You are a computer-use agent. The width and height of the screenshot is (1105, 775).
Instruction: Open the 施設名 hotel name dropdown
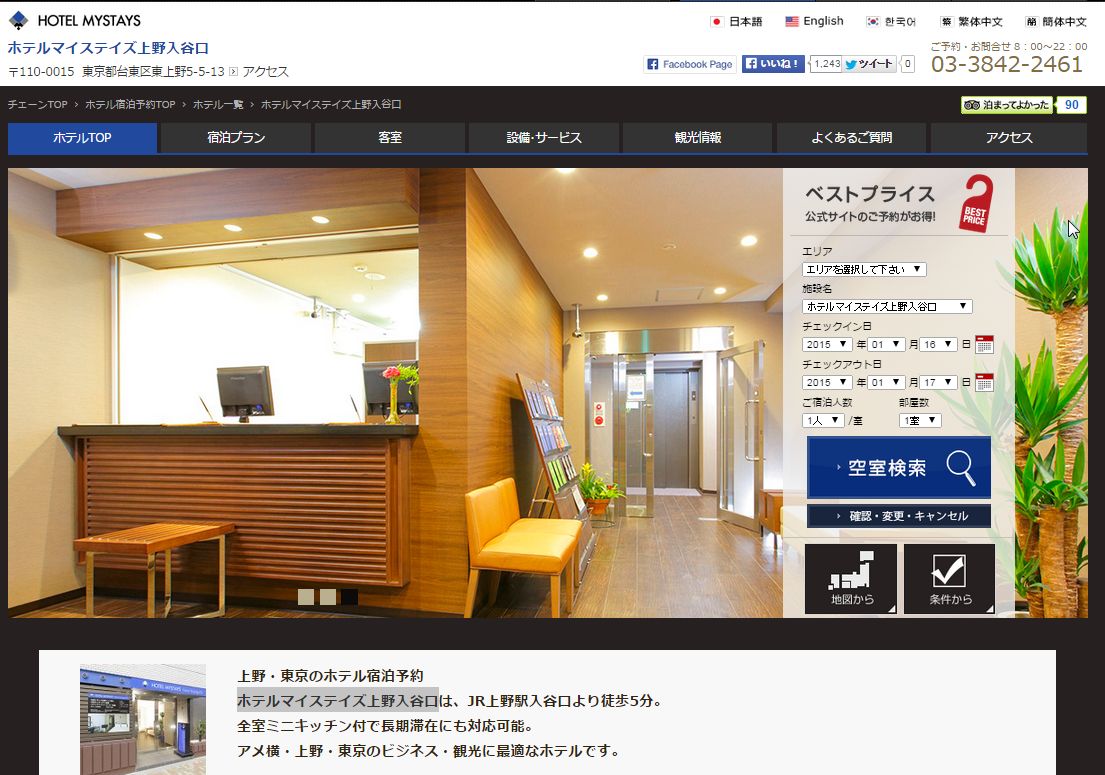pos(886,307)
